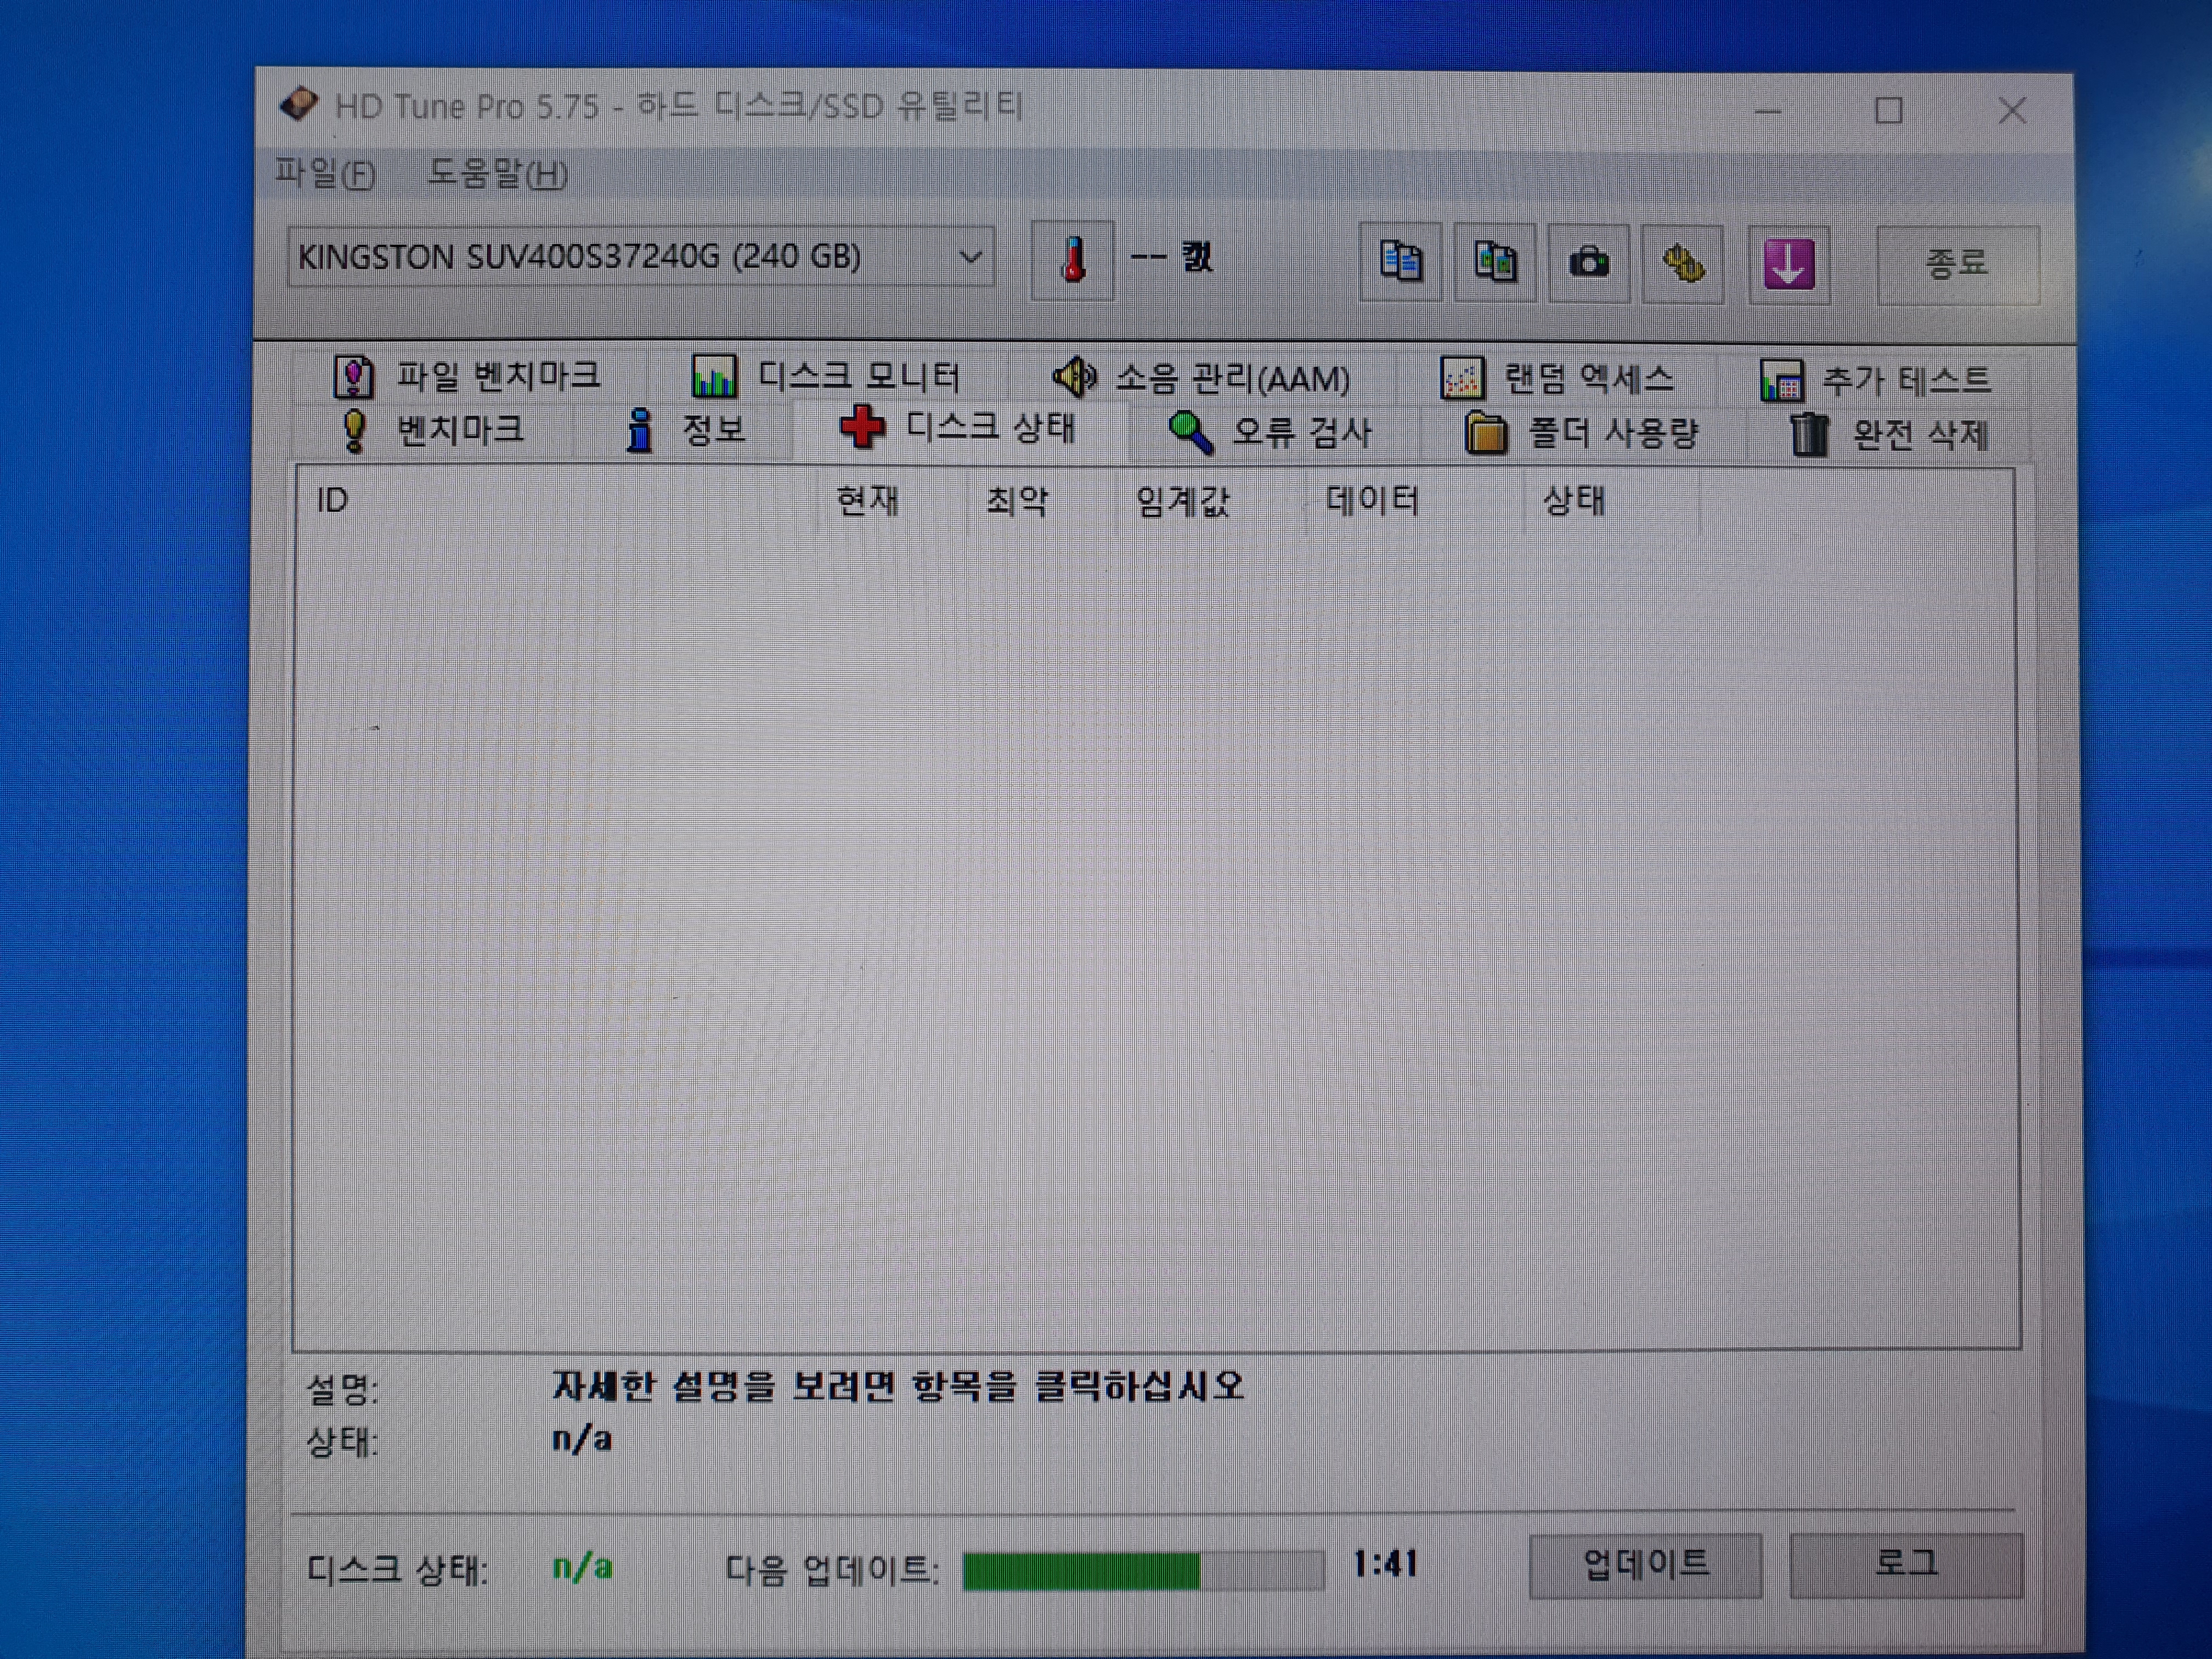Maximize the HD Tune Pro window
The image size is (2212, 1659).
pyautogui.click(x=1888, y=111)
